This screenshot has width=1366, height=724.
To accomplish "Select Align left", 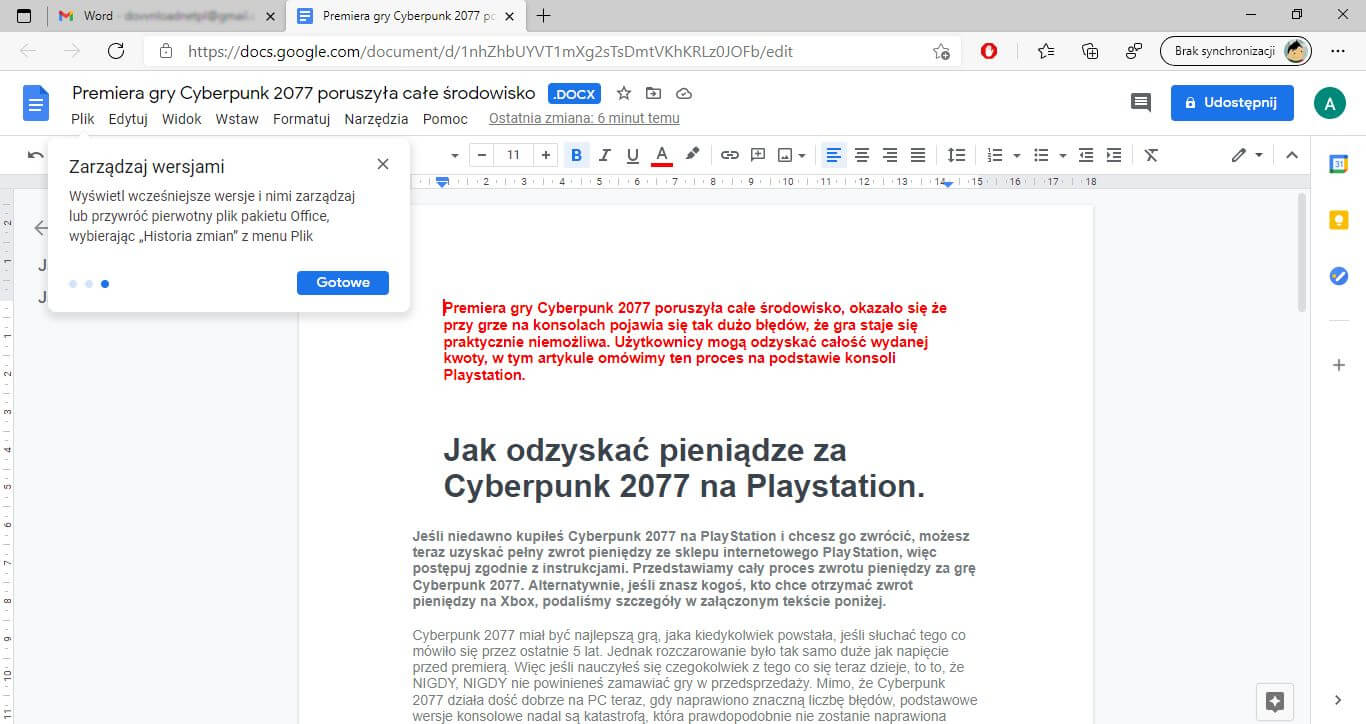I will pyautogui.click(x=833, y=155).
